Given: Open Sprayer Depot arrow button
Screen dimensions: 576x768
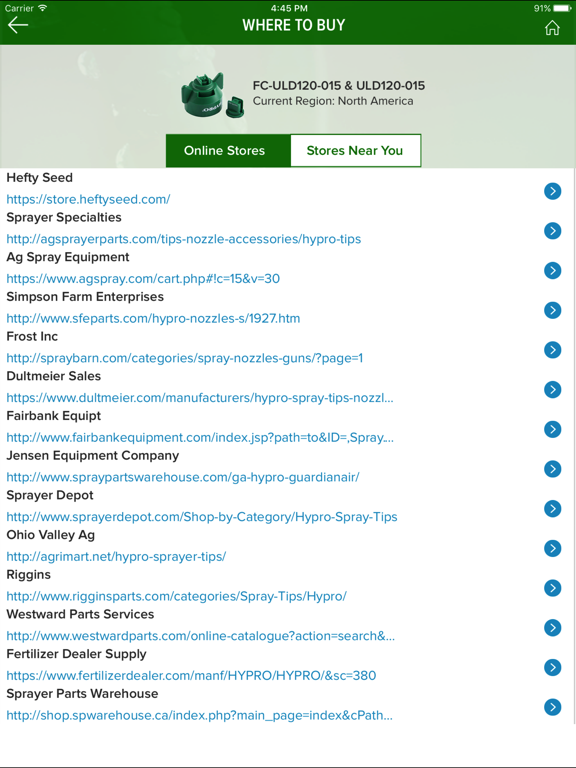Looking at the screenshot, I should pos(552,508).
